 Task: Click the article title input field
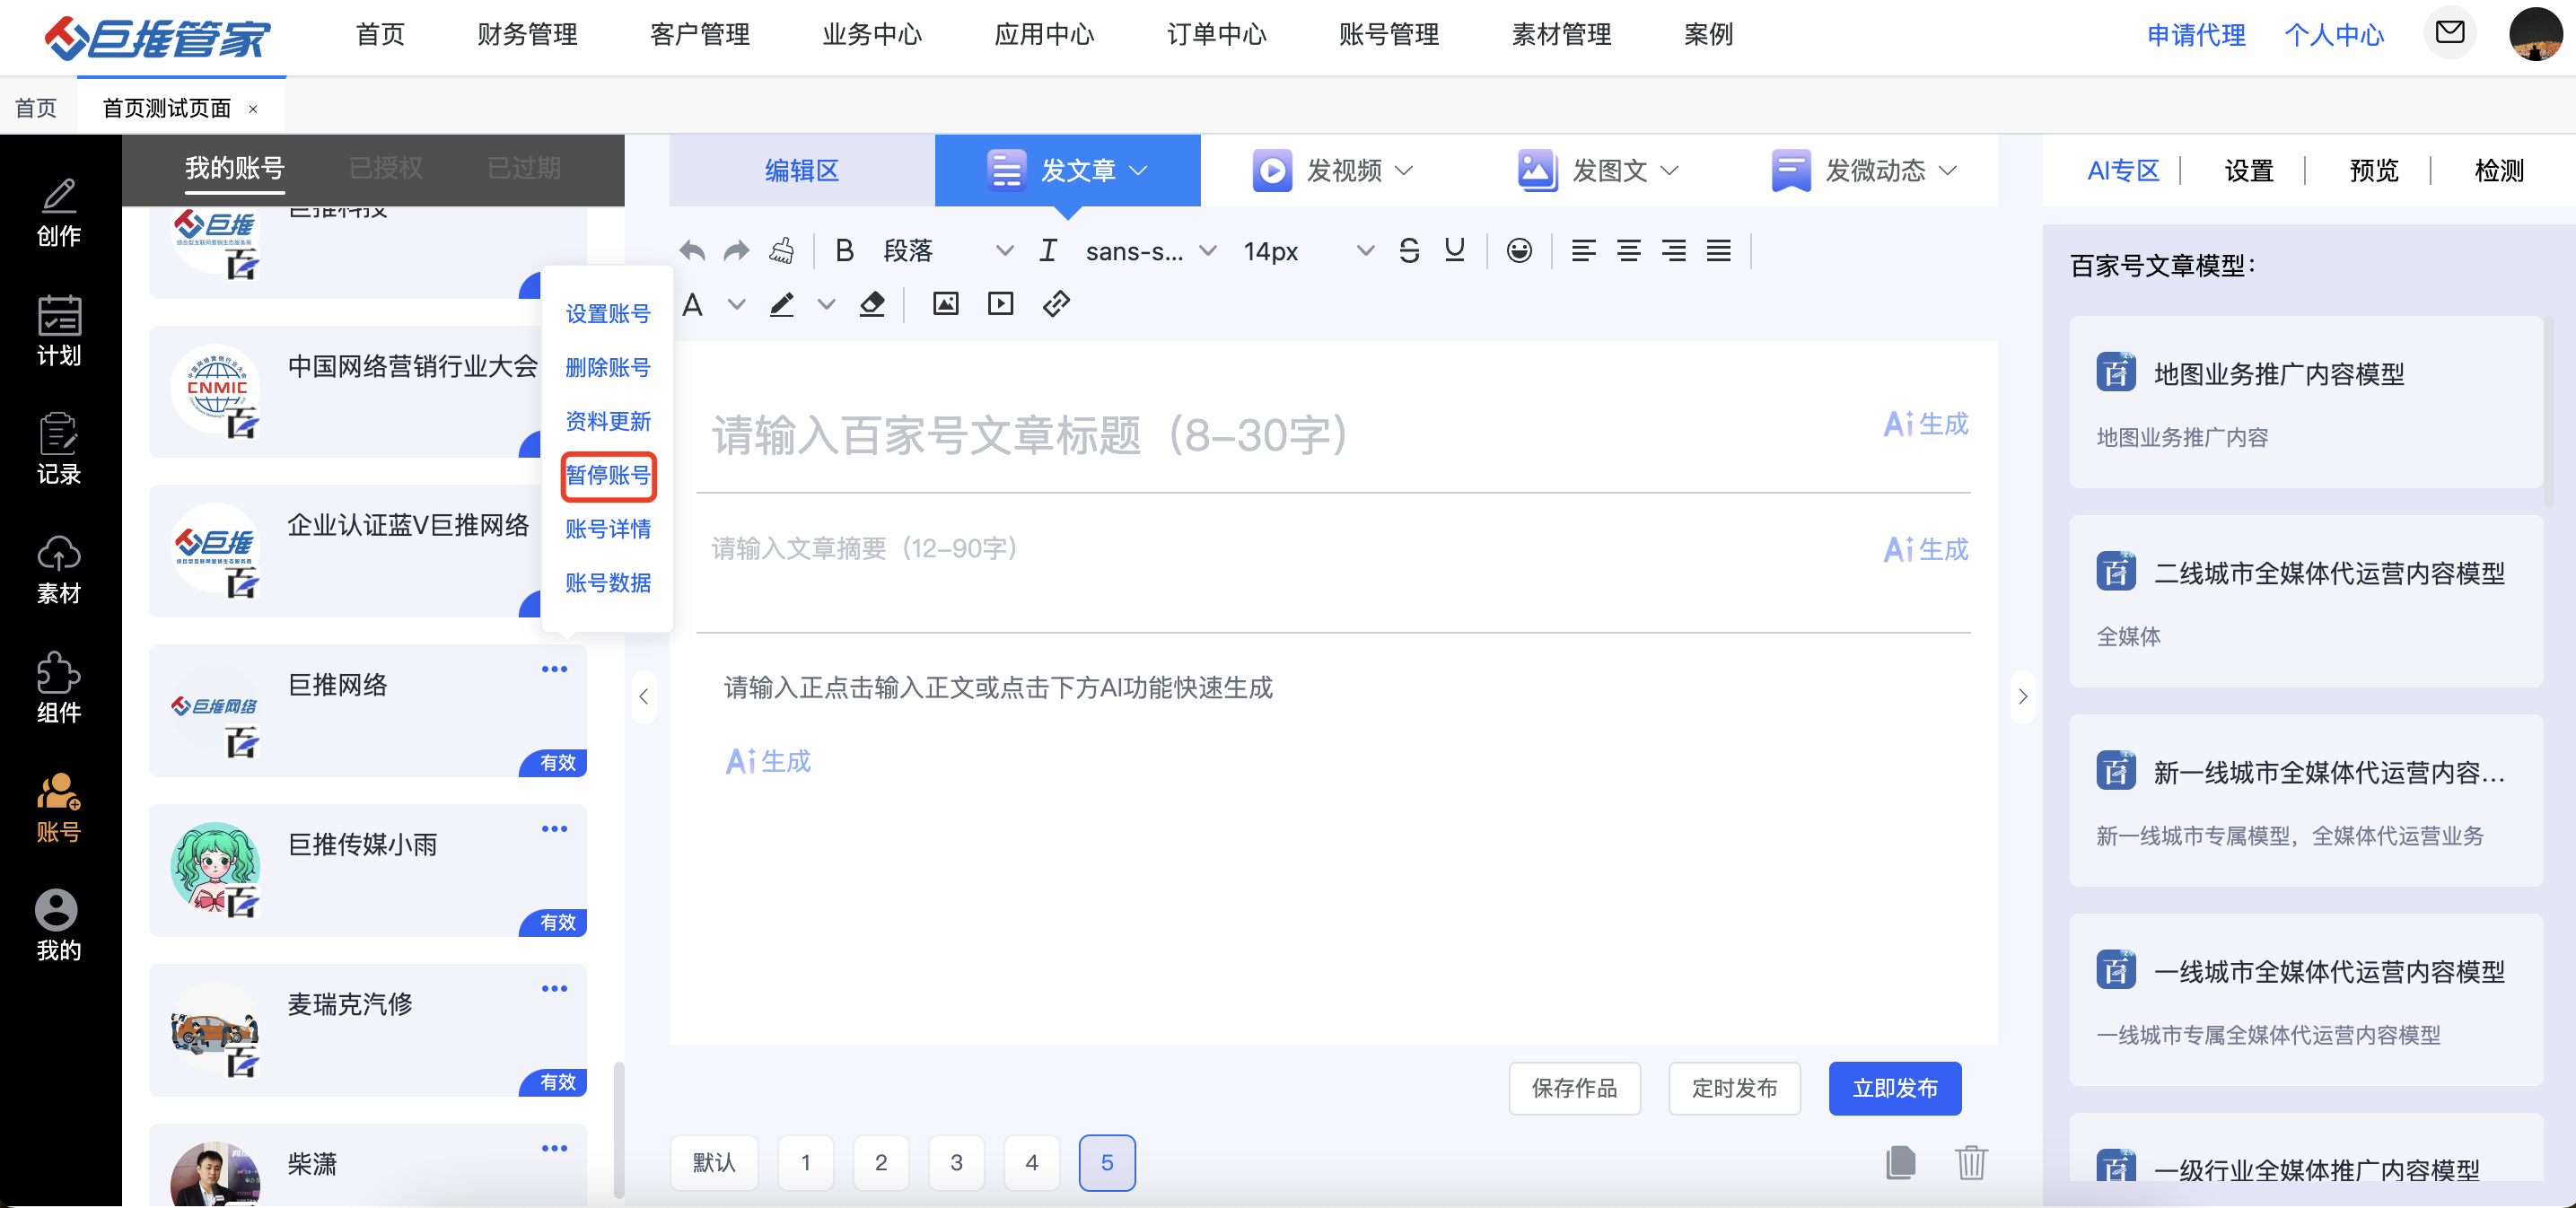tap(1280, 435)
